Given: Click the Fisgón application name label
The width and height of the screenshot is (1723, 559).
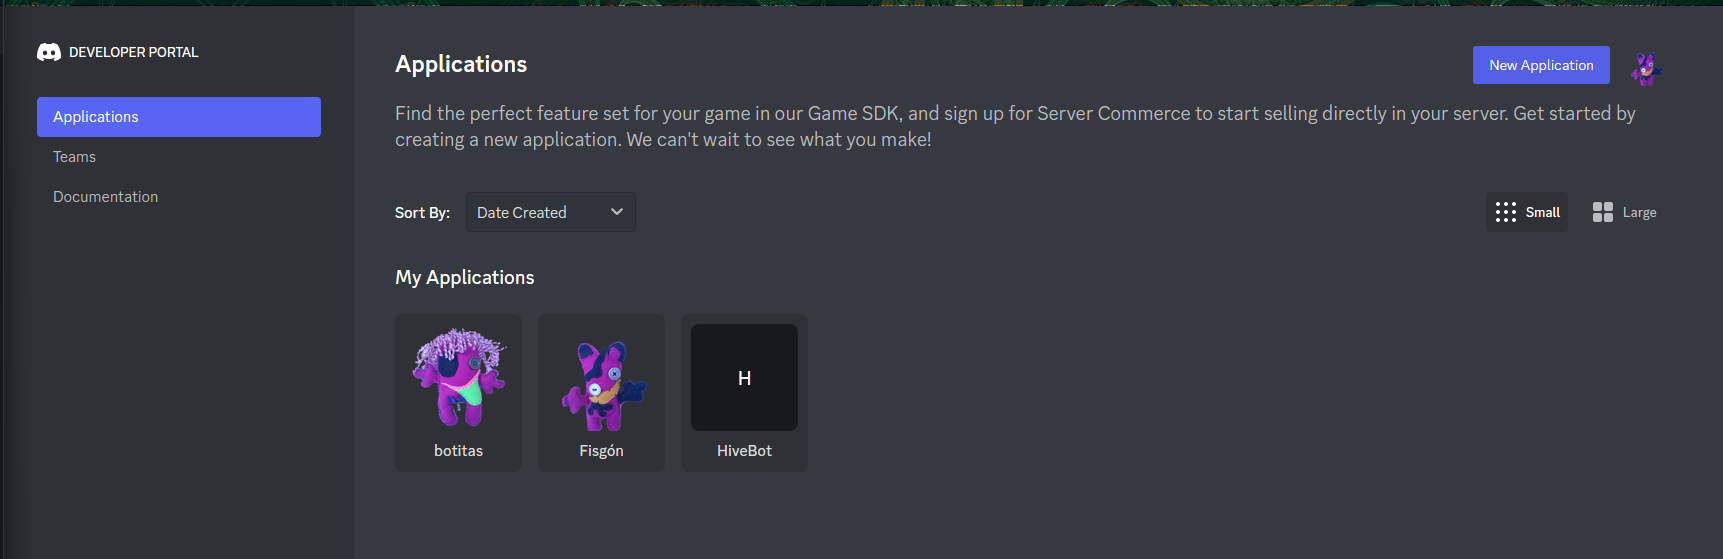Looking at the screenshot, I should click(601, 451).
